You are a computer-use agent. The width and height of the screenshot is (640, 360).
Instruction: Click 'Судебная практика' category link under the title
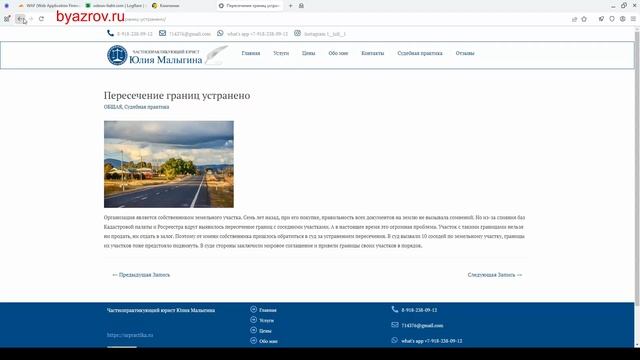click(x=147, y=107)
